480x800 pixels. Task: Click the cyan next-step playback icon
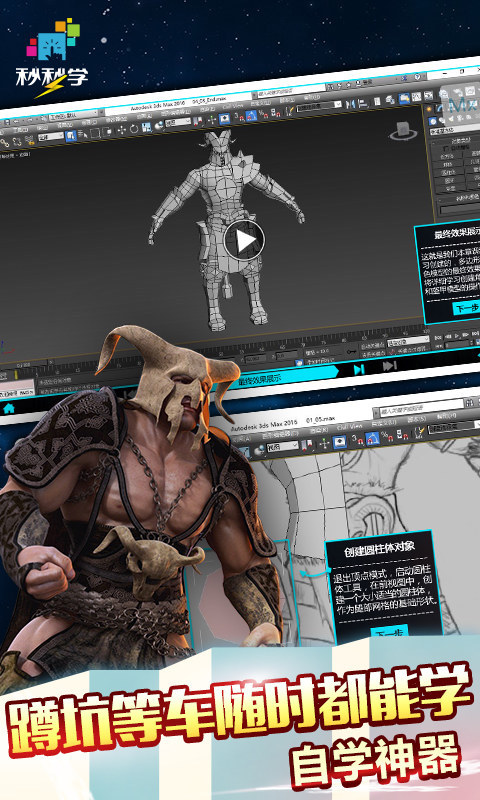[x=359, y=369]
